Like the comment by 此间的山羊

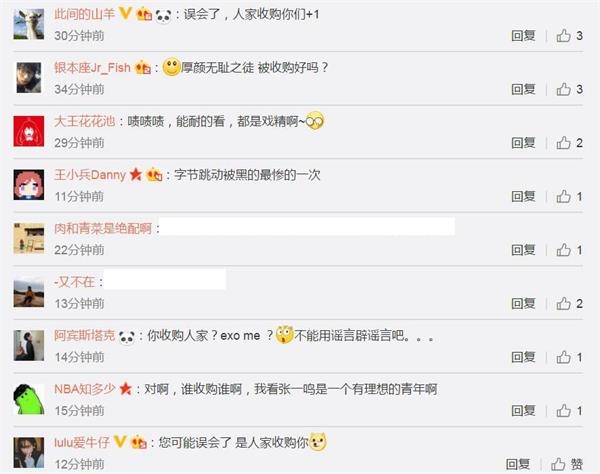pos(563,36)
